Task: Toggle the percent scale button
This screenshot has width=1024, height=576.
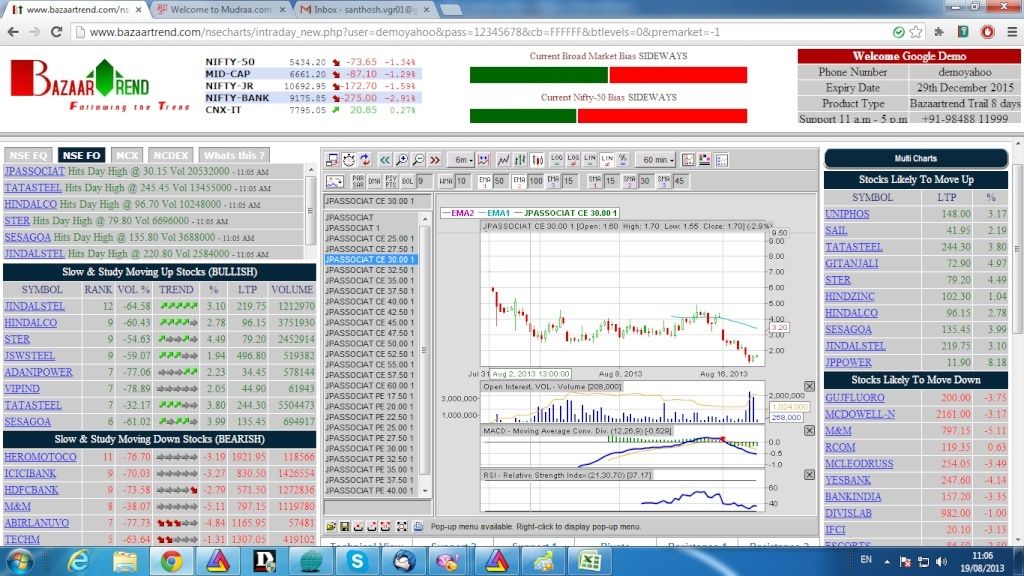Action: (x=623, y=160)
